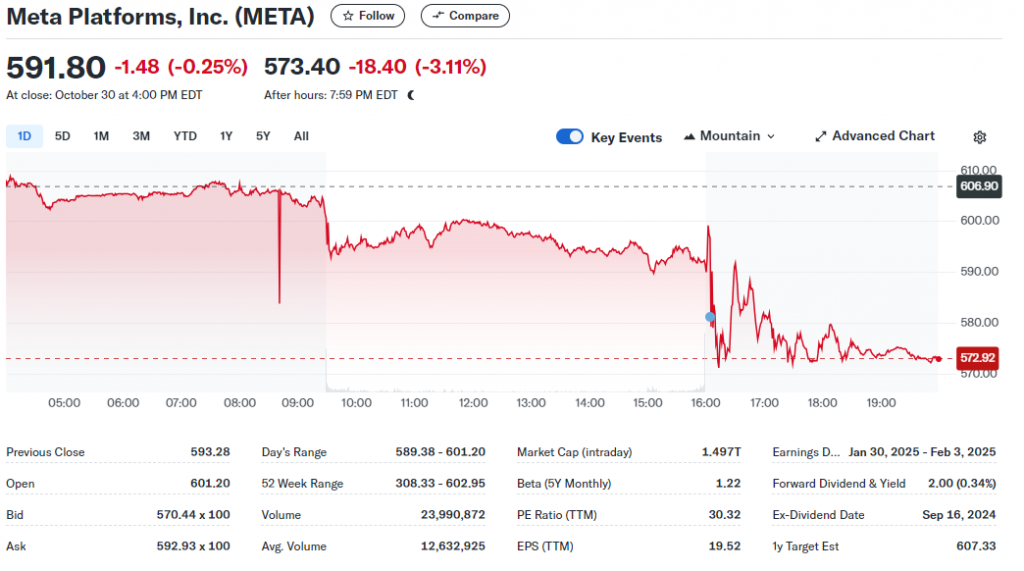Click the star icon in Follow
This screenshot has width=1024, height=571.
tap(348, 16)
